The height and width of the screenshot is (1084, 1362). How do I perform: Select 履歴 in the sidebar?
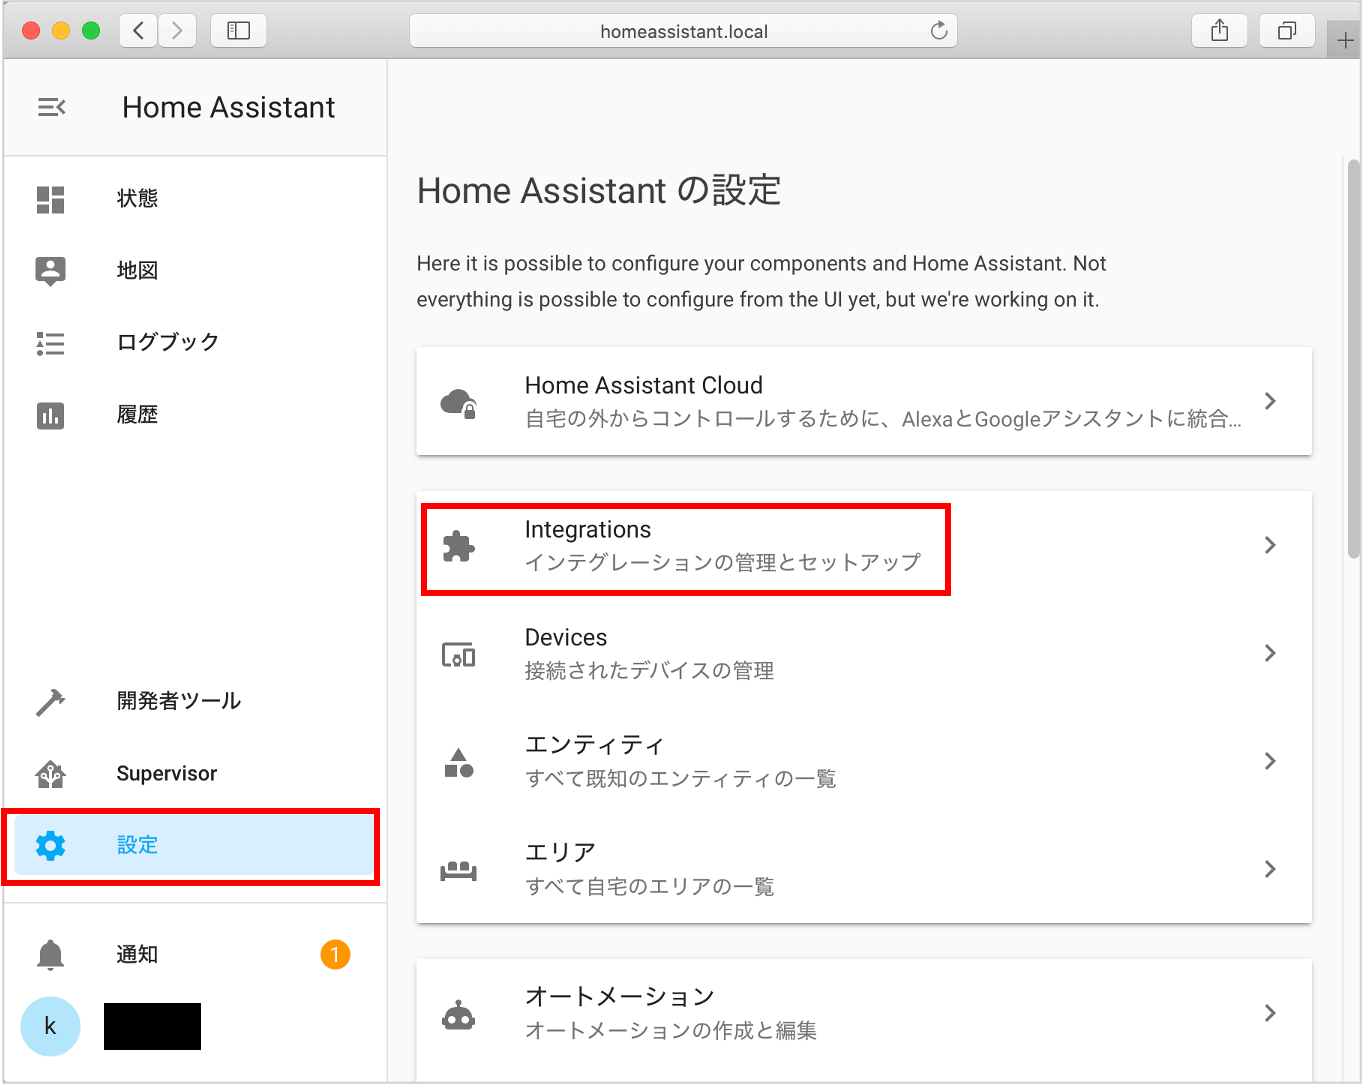137,415
